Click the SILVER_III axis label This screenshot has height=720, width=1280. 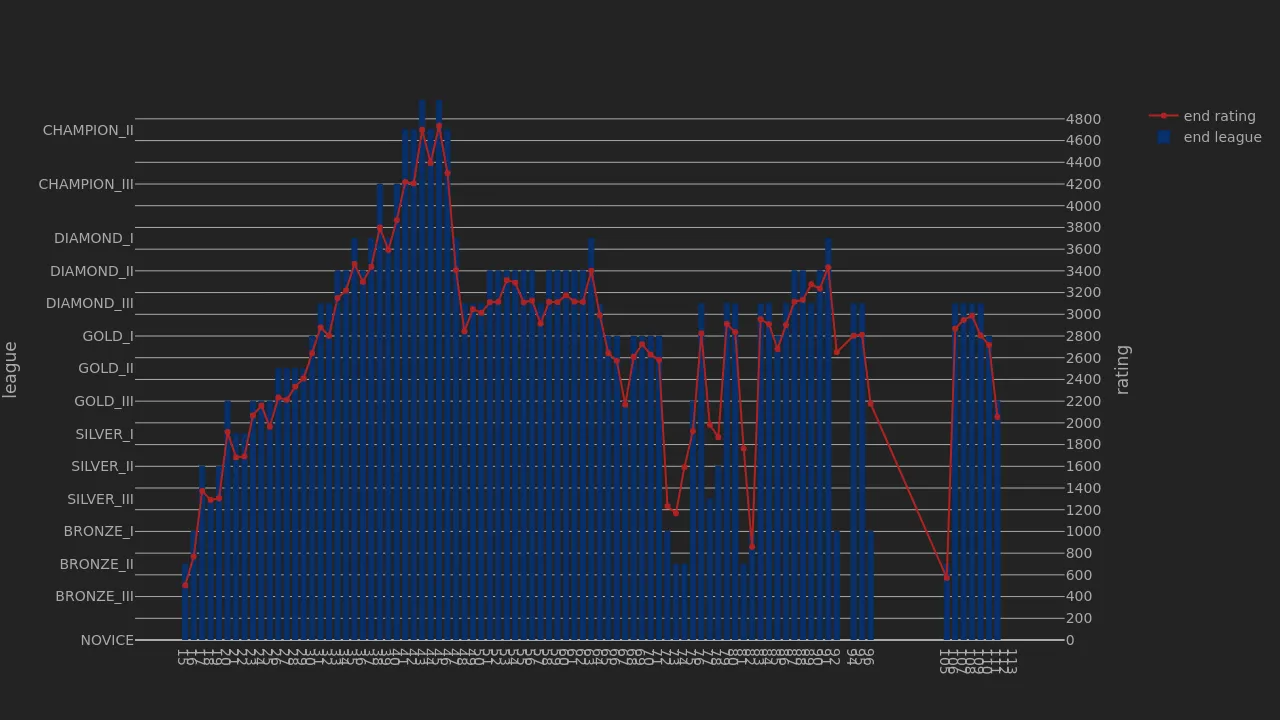click(101, 499)
